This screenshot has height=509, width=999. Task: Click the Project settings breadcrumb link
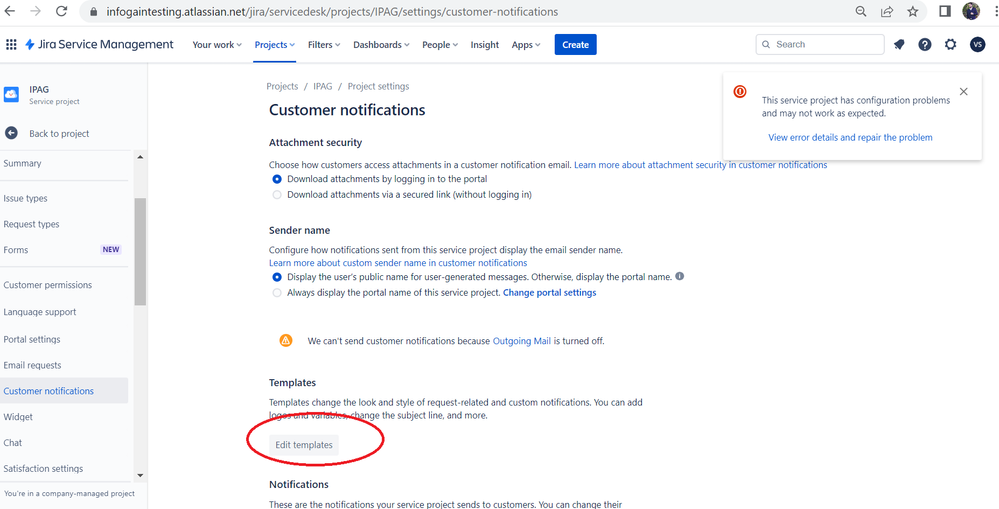378,86
